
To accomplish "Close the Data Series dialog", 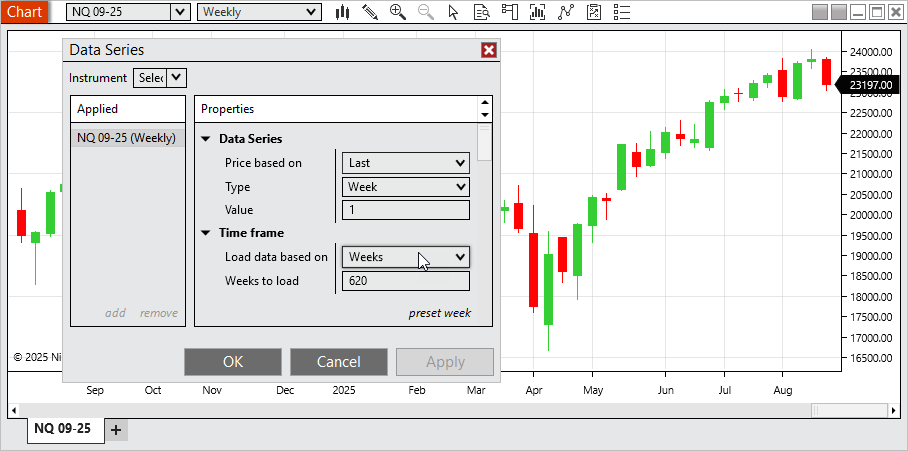I will [488, 50].
